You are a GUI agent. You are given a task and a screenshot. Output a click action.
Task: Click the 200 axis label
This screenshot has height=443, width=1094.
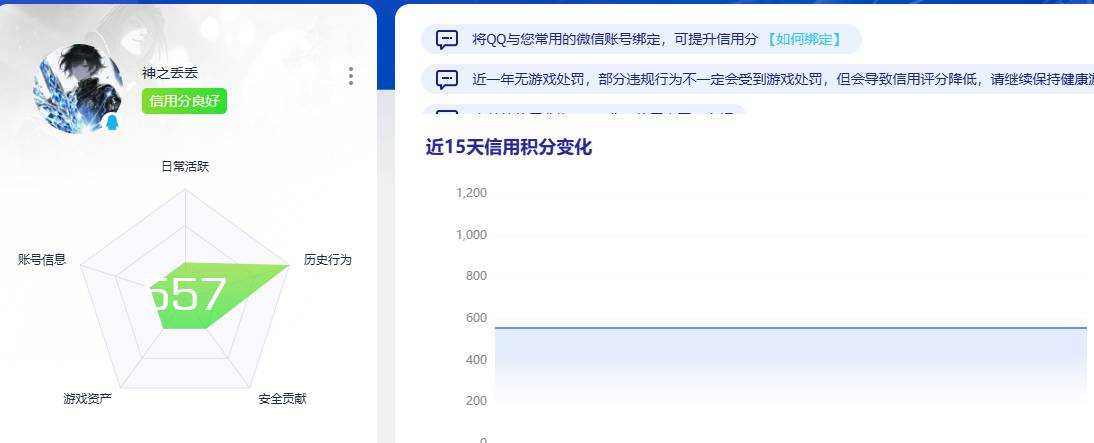[x=476, y=400]
